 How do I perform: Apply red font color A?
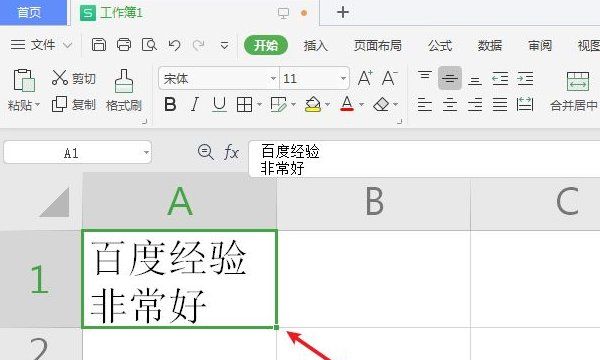(x=347, y=104)
